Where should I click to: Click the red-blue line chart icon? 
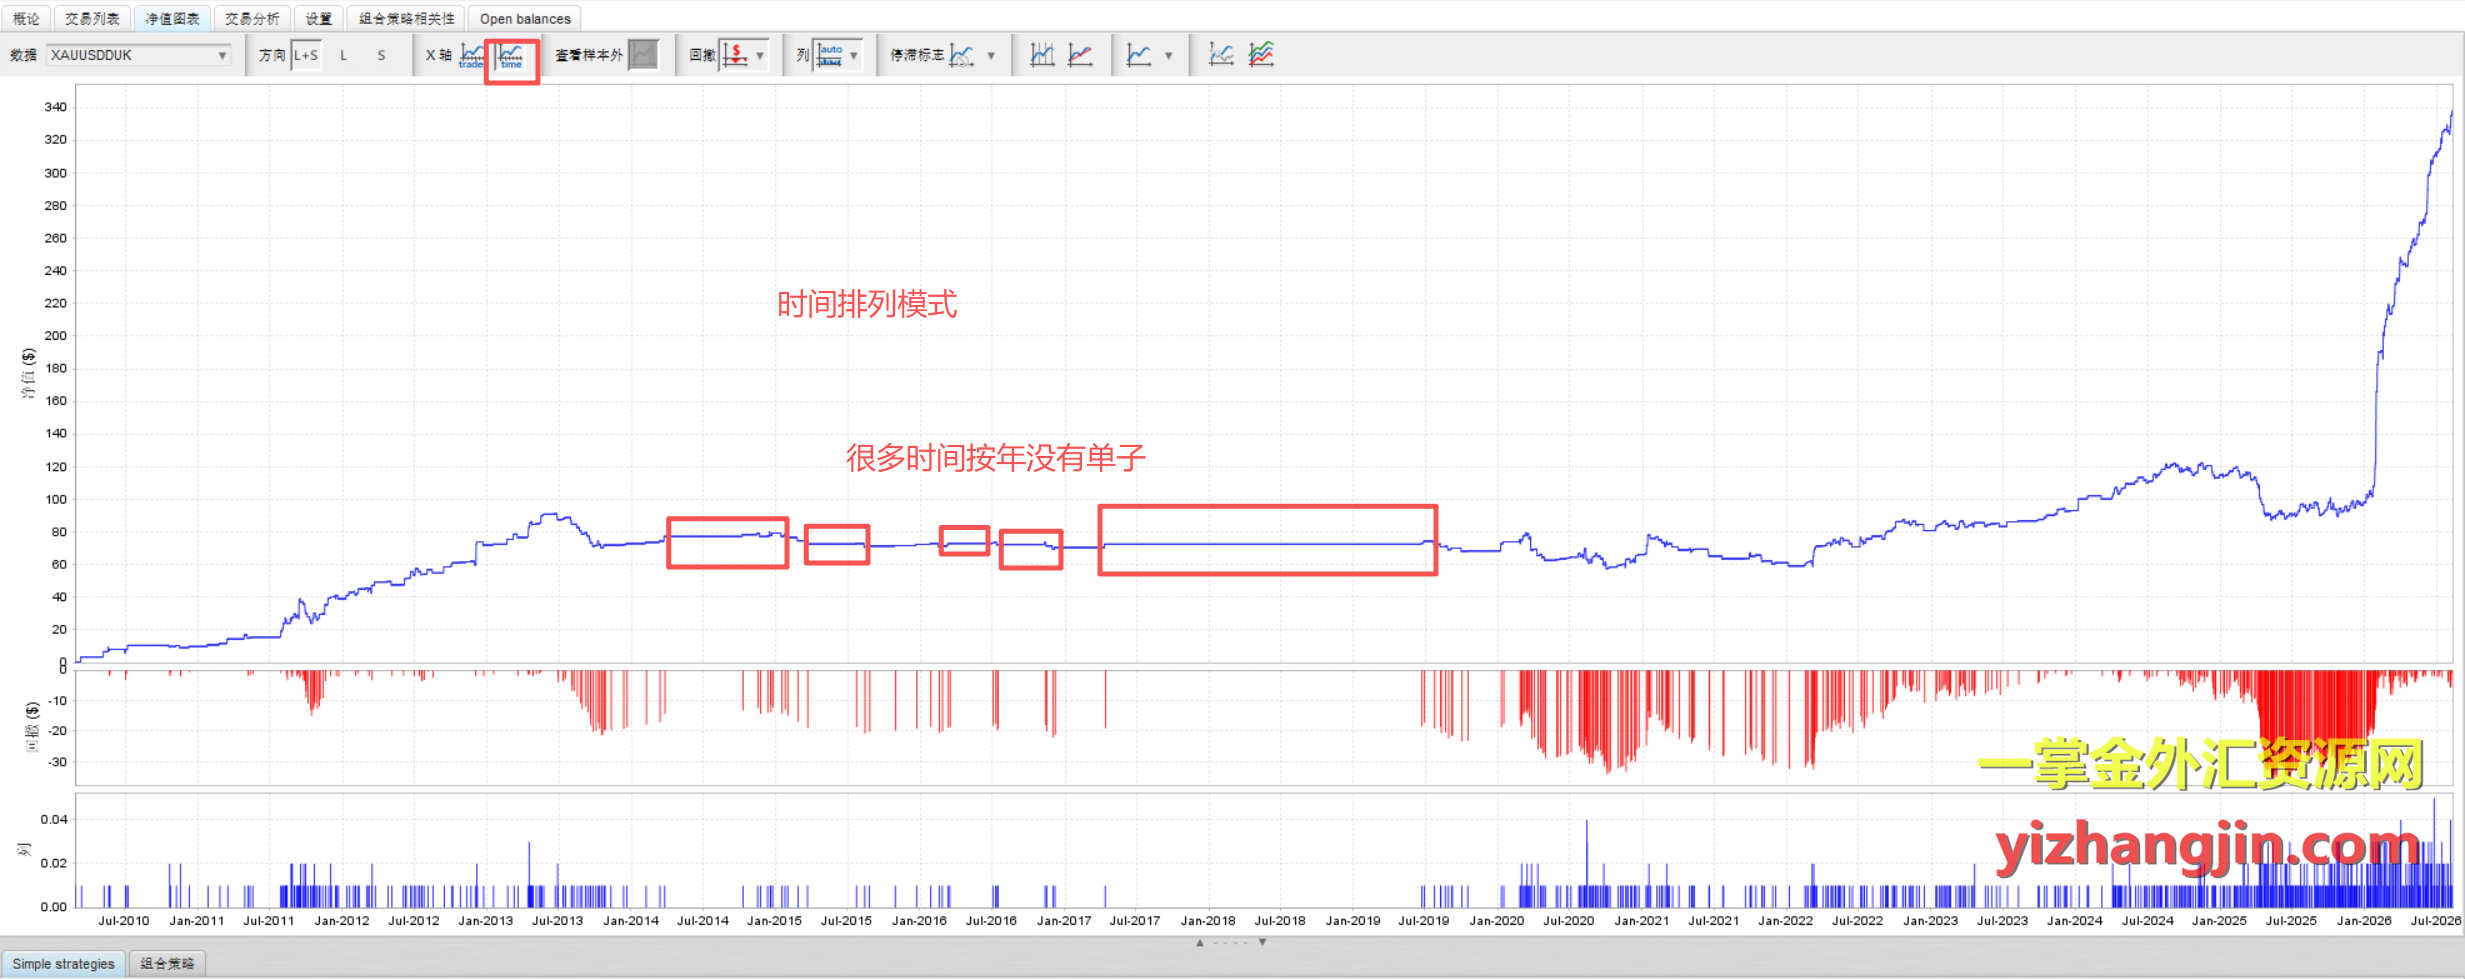click(1080, 55)
